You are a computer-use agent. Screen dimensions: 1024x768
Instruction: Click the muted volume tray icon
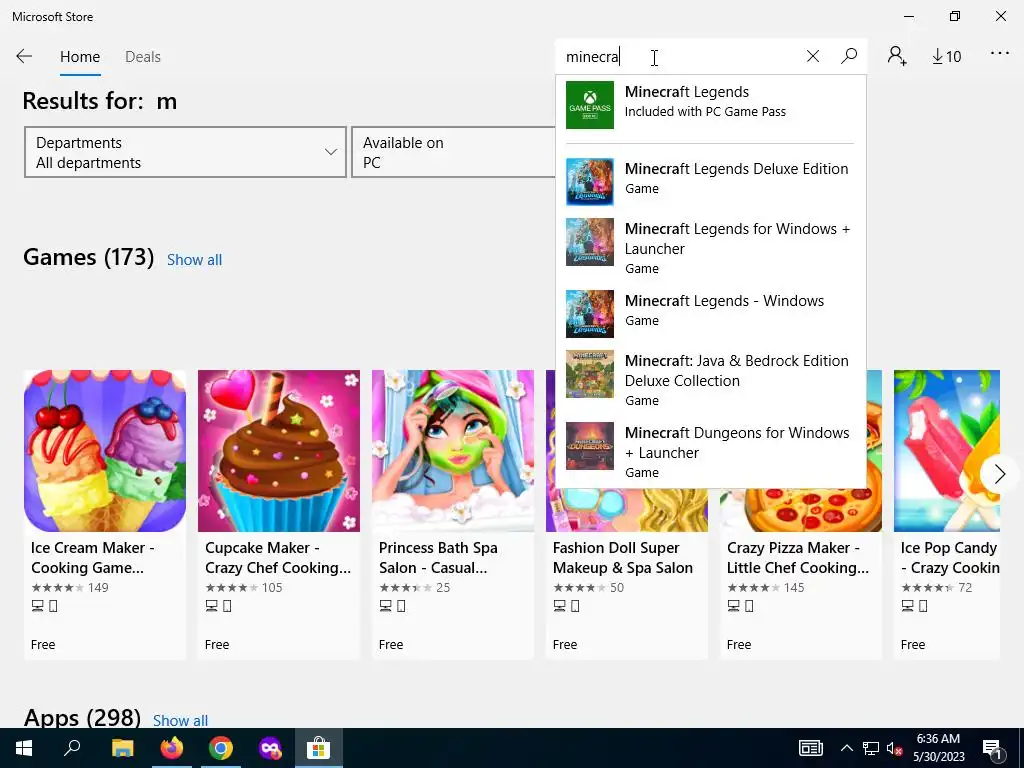click(x=895, y=748)
